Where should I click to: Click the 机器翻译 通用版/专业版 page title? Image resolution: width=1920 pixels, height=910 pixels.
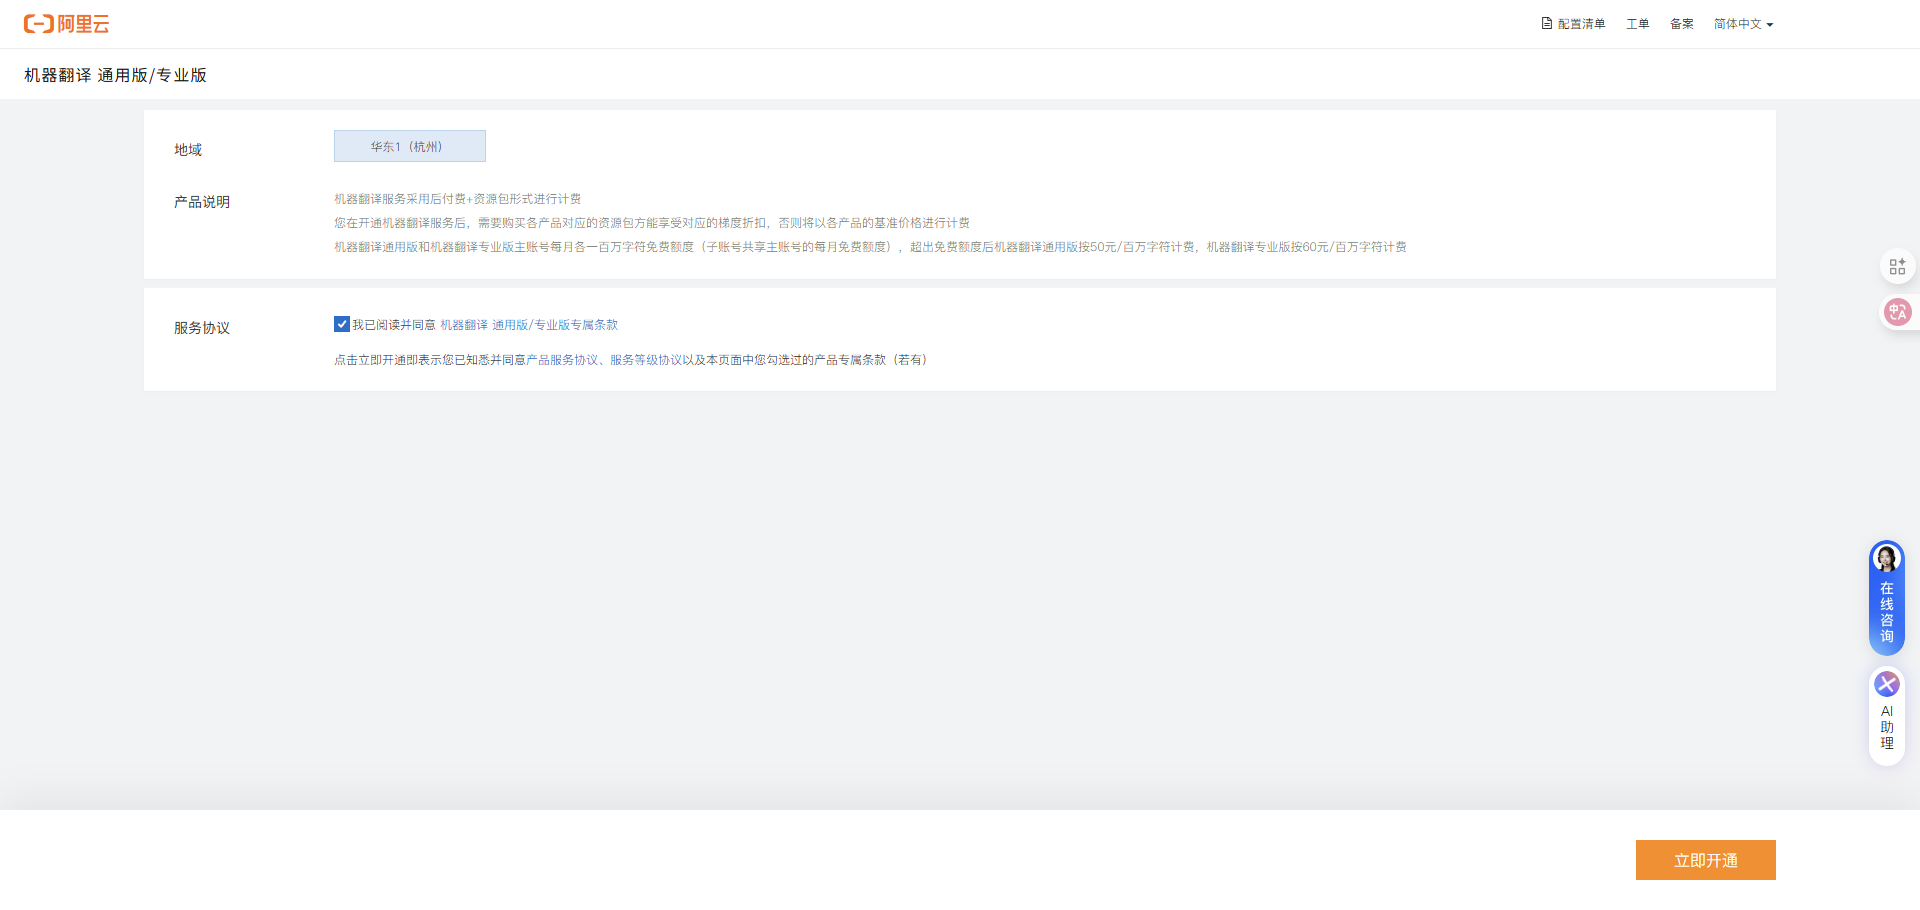[115, 75]
